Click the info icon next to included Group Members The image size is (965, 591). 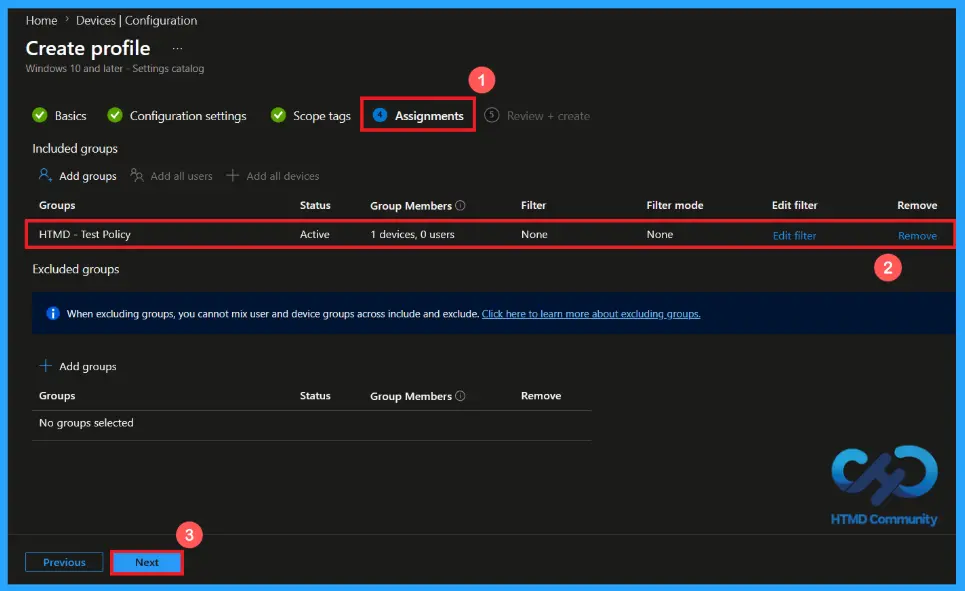click(460, 206)
